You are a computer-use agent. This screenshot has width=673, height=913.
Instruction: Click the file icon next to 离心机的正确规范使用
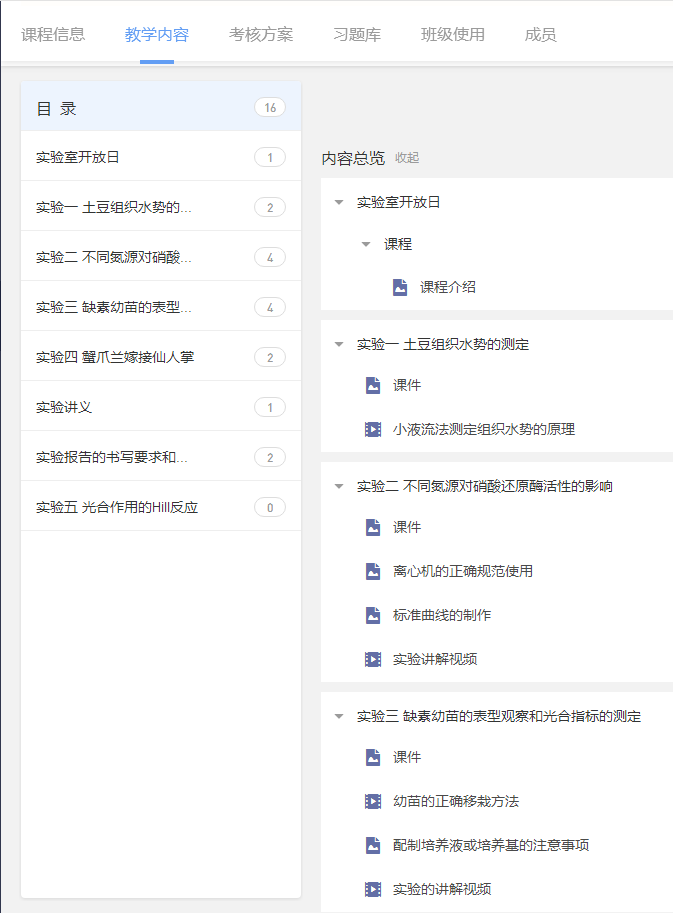click(x=373, y=572)
